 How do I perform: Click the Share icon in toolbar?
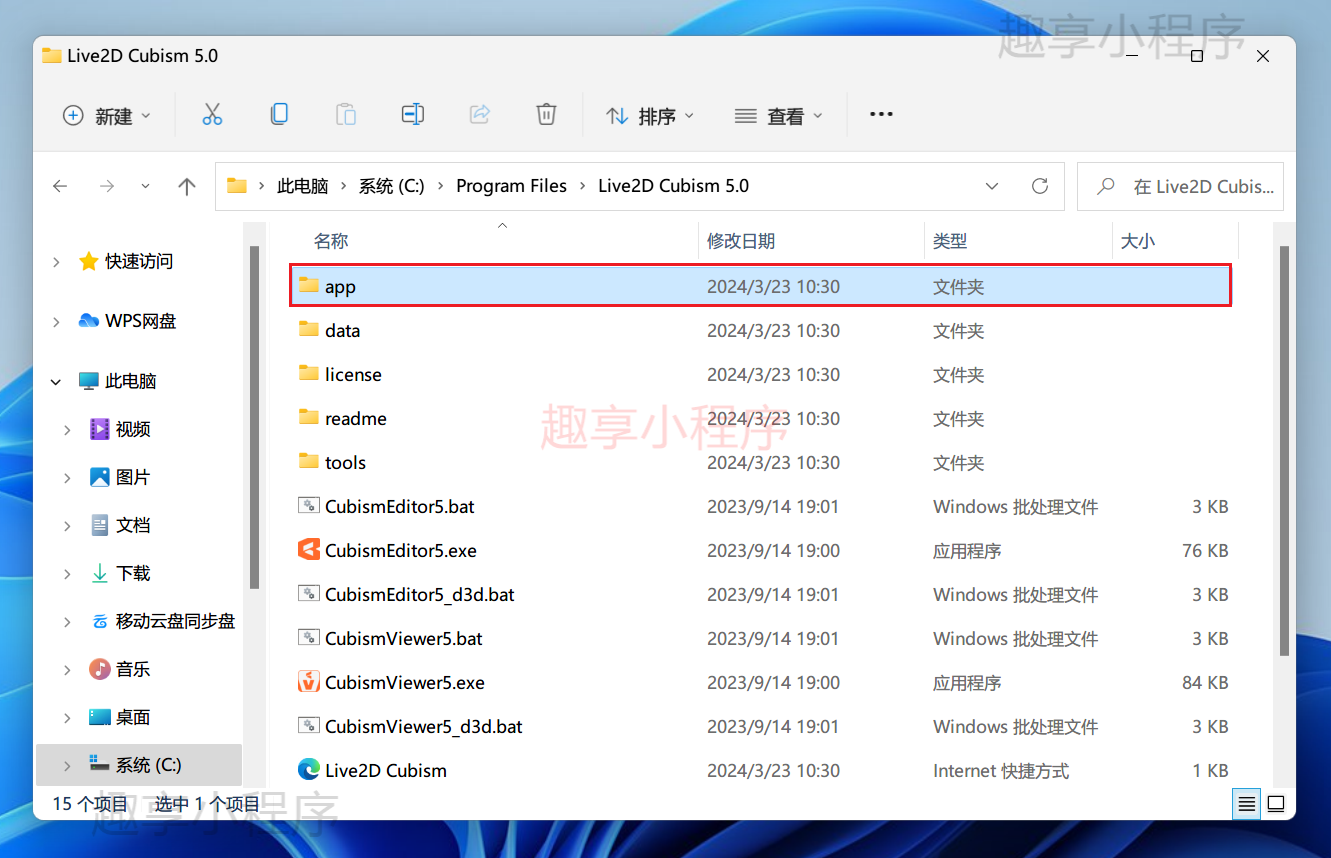pos(480,114)
